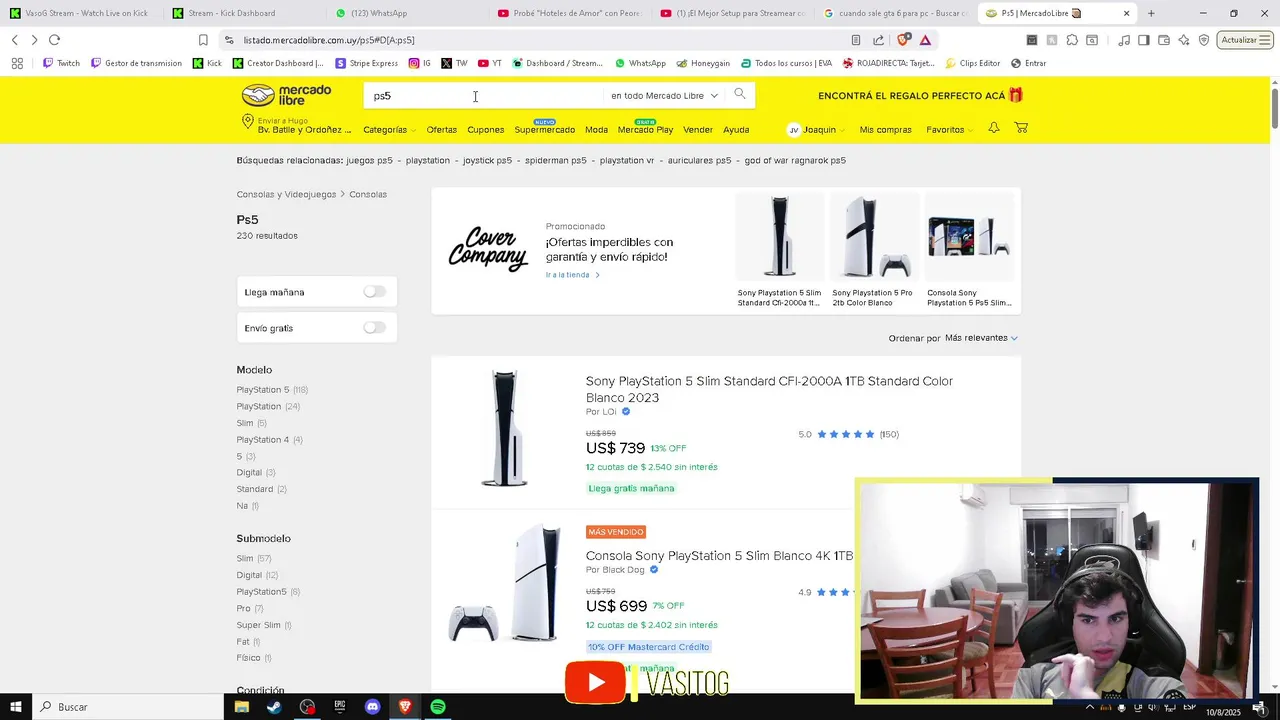Open the Mercado Play menu item

(x=645, y=130)
